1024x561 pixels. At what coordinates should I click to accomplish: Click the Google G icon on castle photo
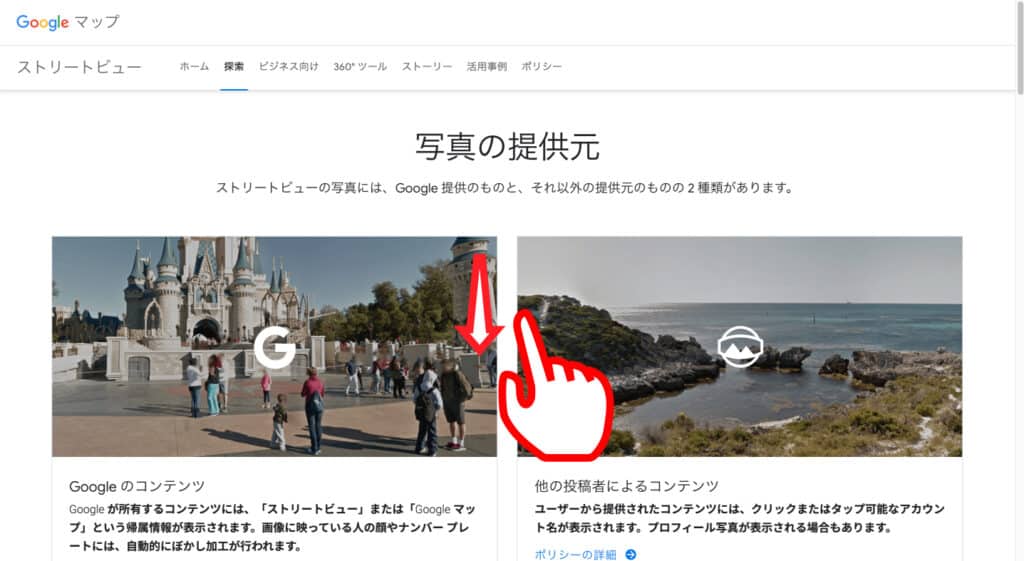point(275,347)
